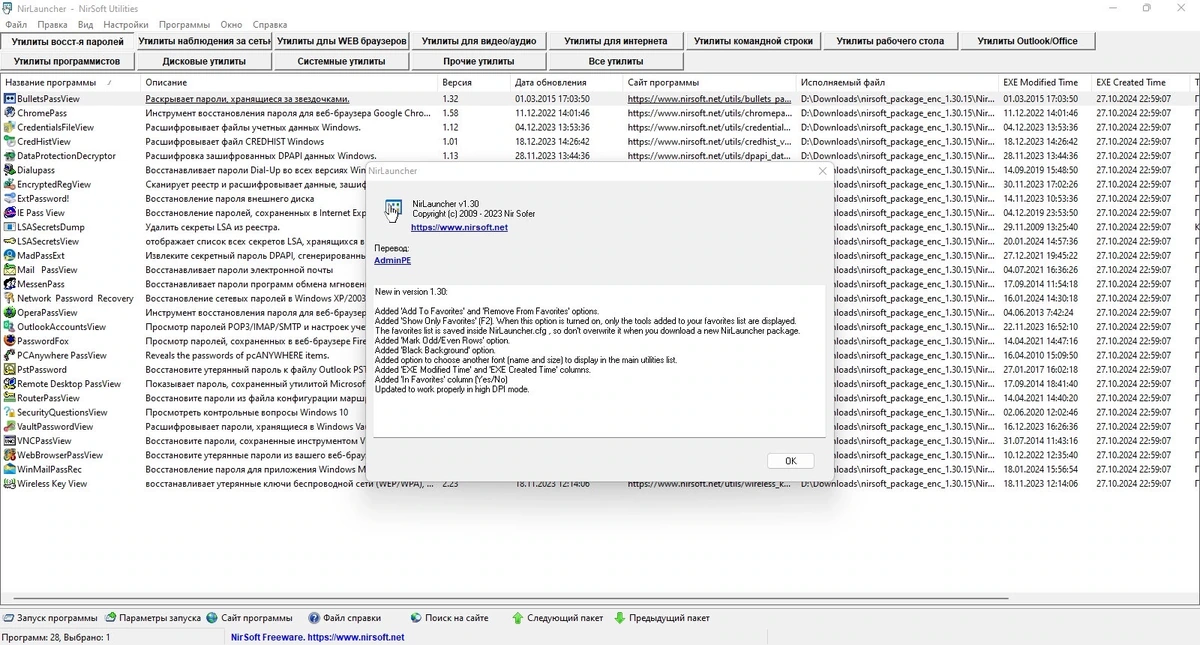Switch to Утилиты рабочего стола tab
Viewport: 1200px width, 645px height.
(x=890, y=41)
